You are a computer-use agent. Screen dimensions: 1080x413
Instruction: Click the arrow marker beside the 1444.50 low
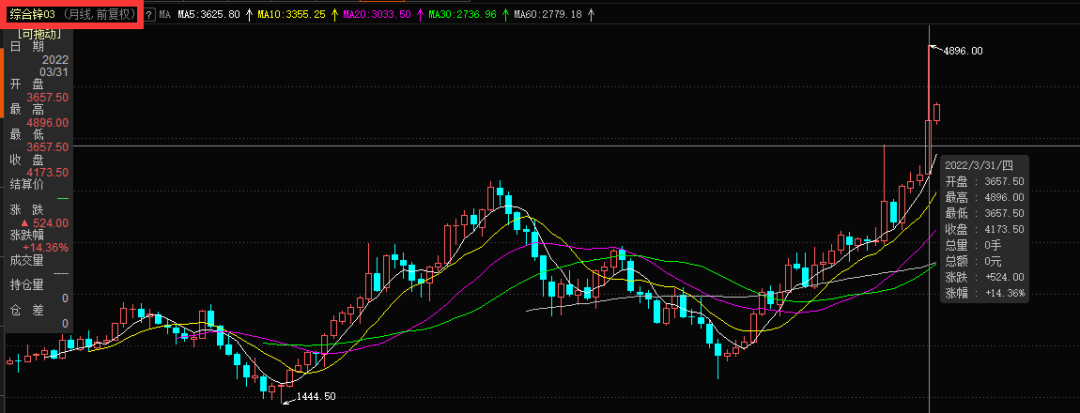pos(287,399)
